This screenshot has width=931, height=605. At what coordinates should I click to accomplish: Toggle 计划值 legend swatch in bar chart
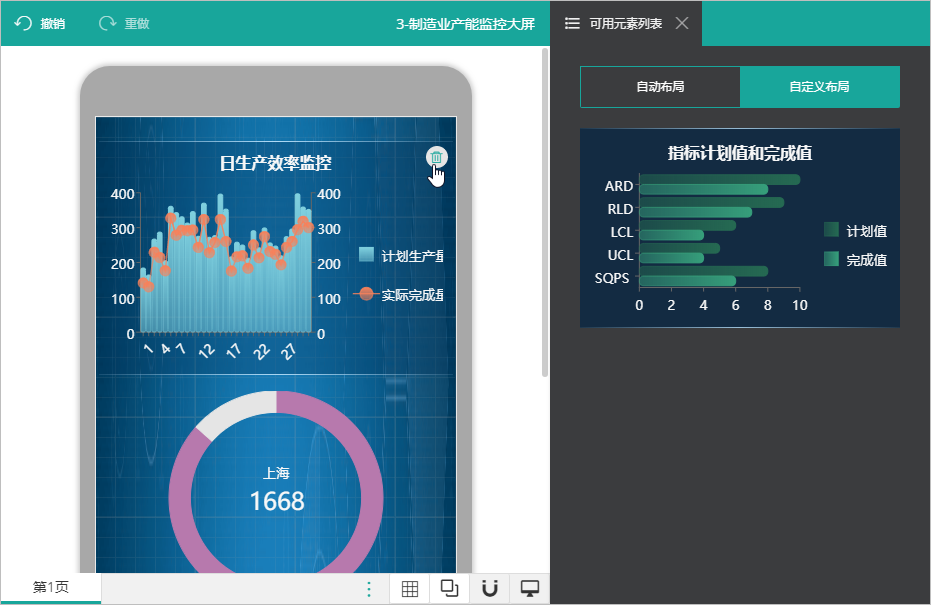(x=831, y=230)
